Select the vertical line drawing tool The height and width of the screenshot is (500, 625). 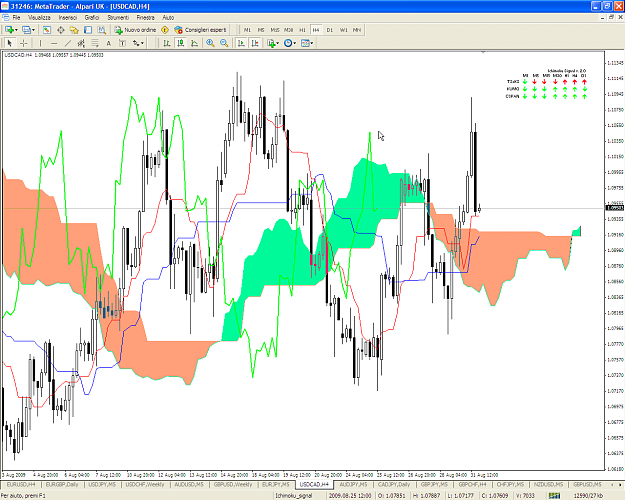pos(40,43)
